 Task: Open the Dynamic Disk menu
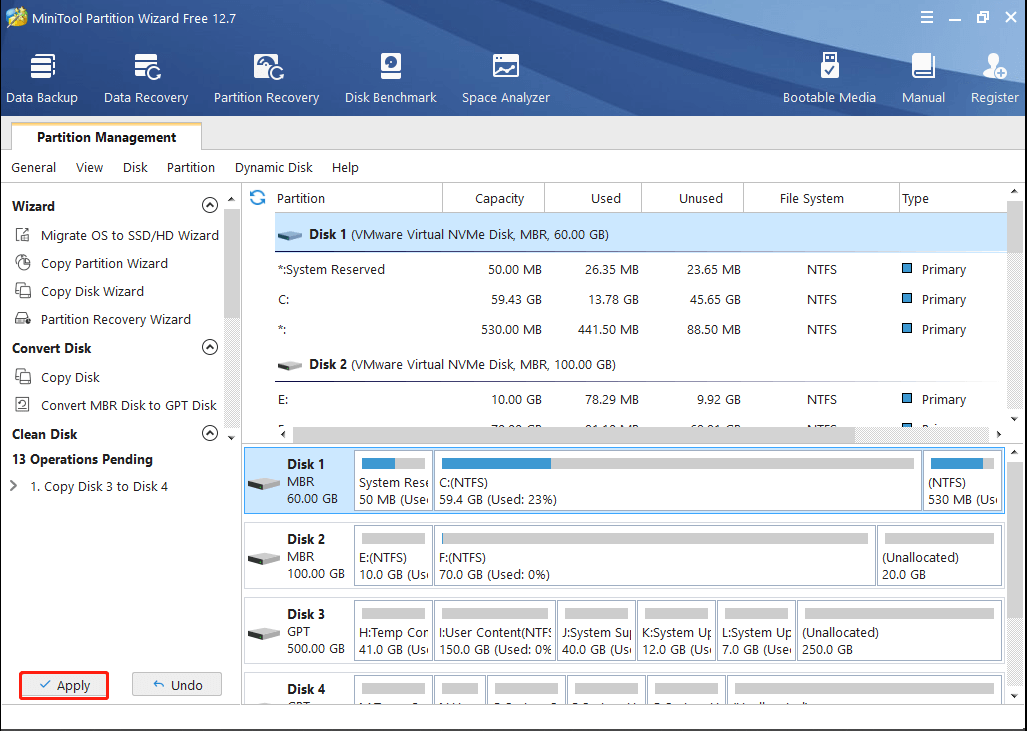coord(274,168)
